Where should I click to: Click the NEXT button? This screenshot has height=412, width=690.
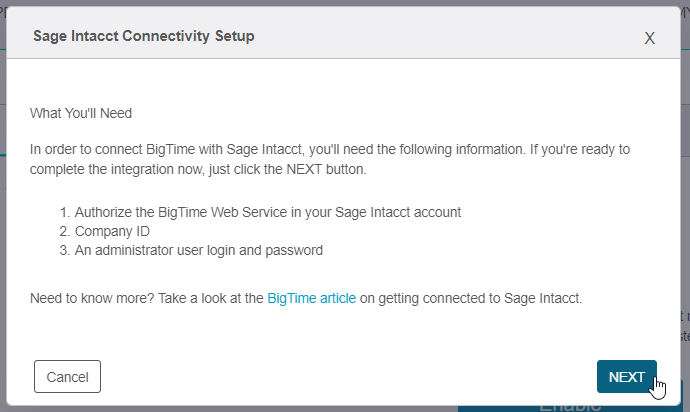626,376
